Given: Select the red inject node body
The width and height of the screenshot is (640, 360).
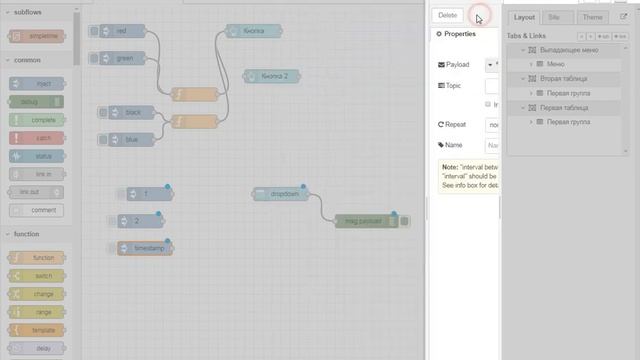Looking at the screenshot, I should click(x=122, y=31).
